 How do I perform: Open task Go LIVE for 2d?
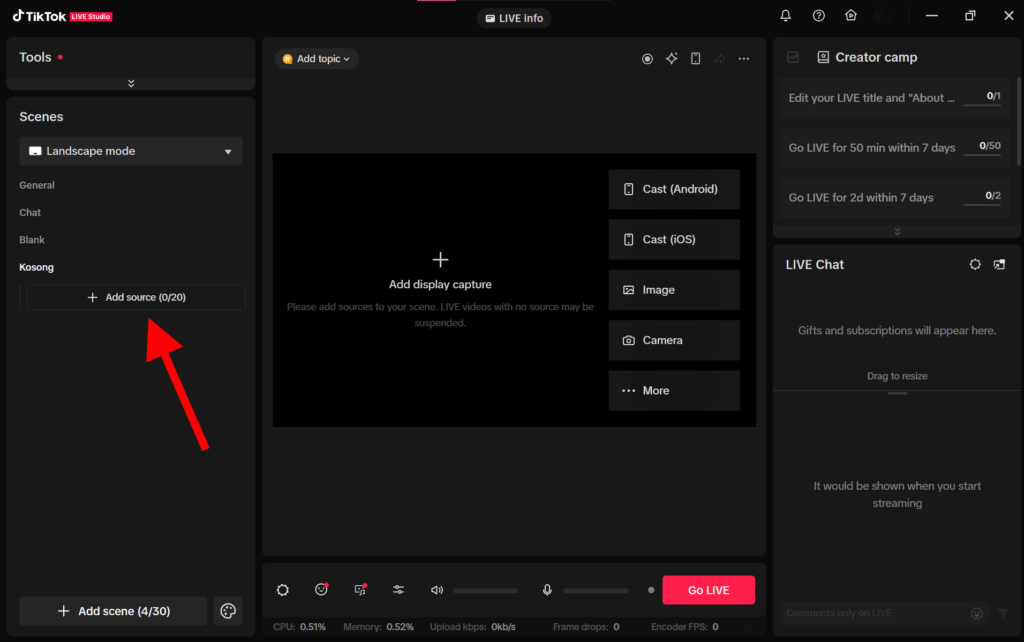coord(895,197)
